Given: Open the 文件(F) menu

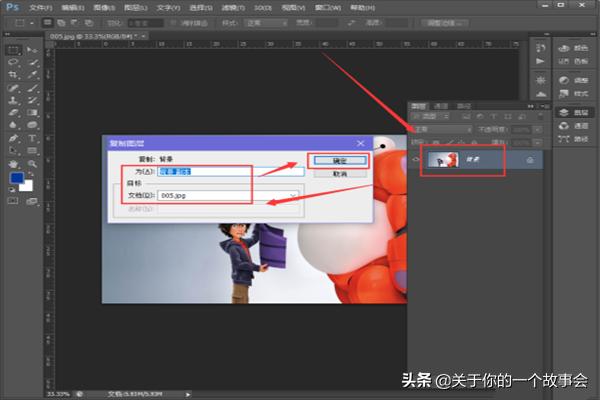Looking at the screenshot, I should 41,6.
